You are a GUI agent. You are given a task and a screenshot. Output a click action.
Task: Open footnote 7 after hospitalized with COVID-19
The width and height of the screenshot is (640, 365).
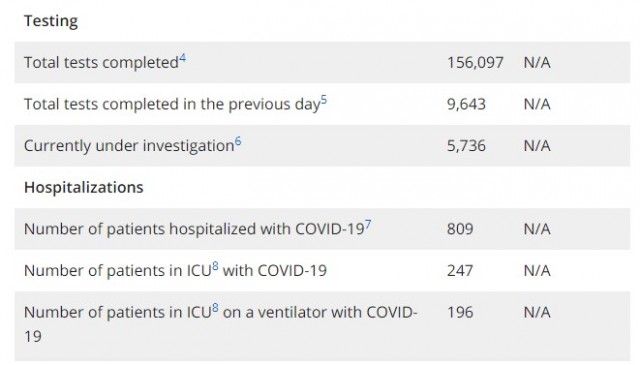pyautogui.click(x=368, y=225)
